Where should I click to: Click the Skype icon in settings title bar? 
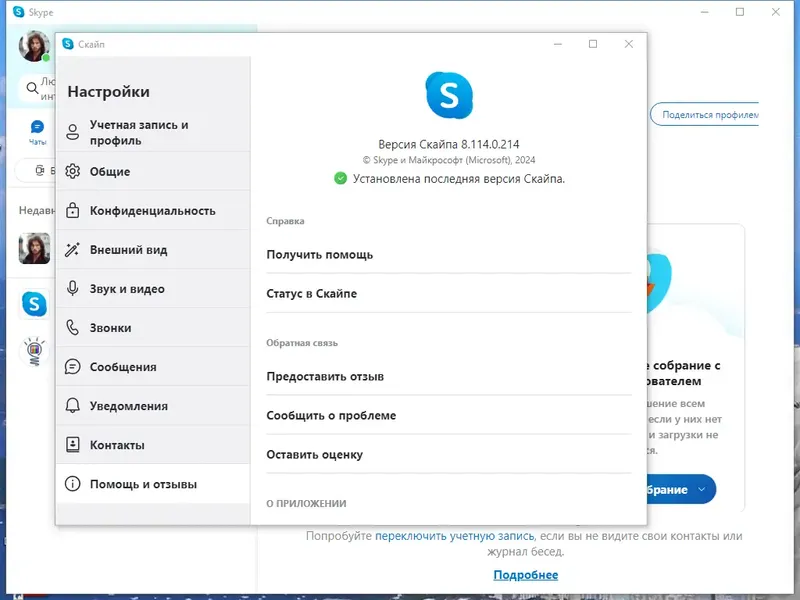point(68,44)
